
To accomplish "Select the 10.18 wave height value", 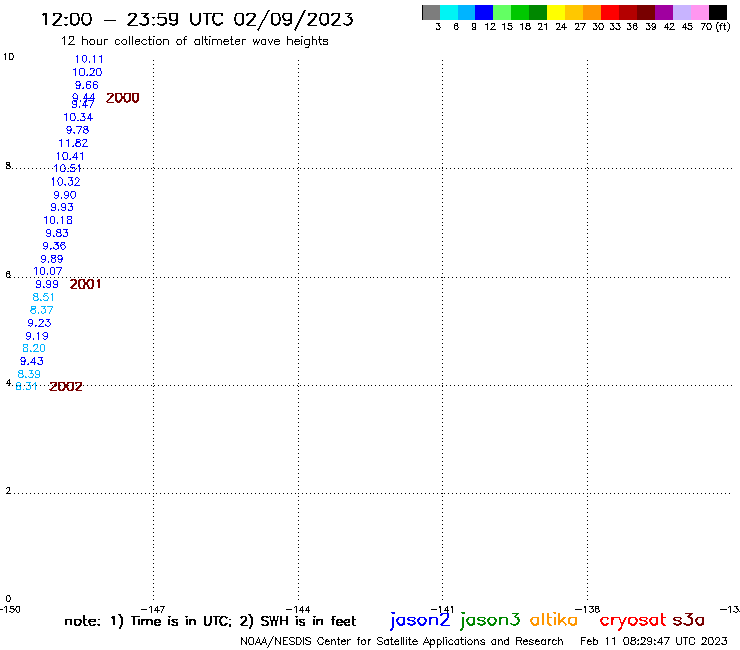I will coord(58,220).
